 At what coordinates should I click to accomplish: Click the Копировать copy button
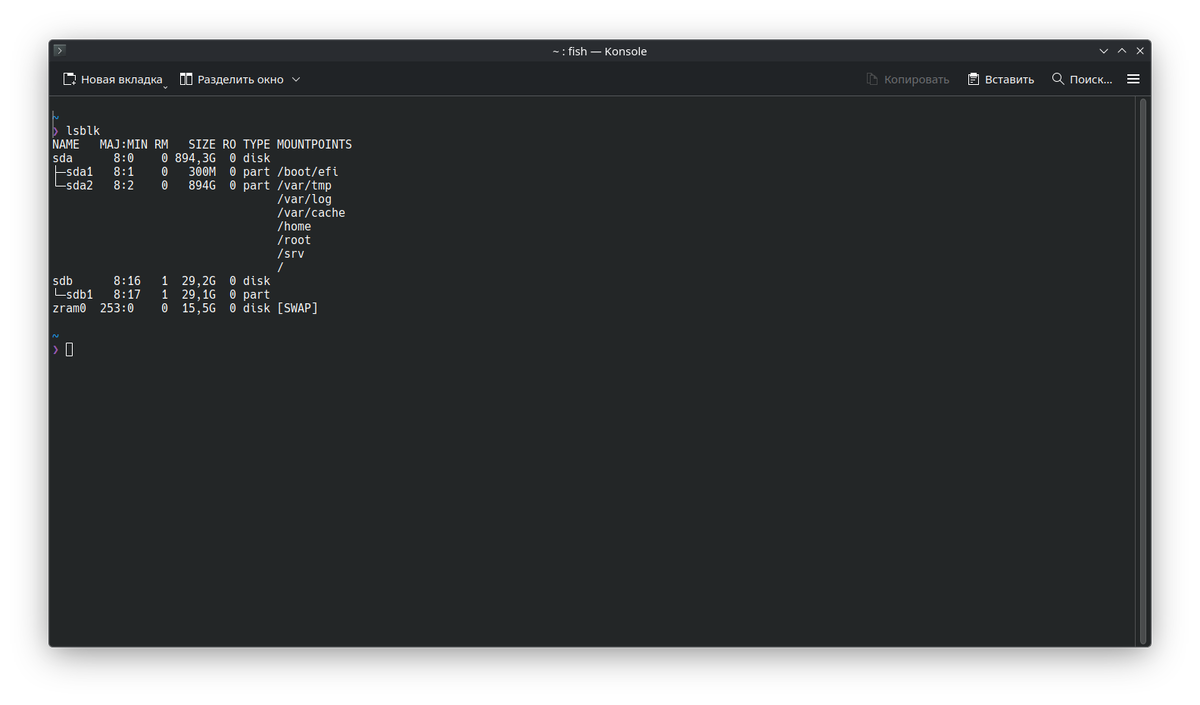click(908, 79)
